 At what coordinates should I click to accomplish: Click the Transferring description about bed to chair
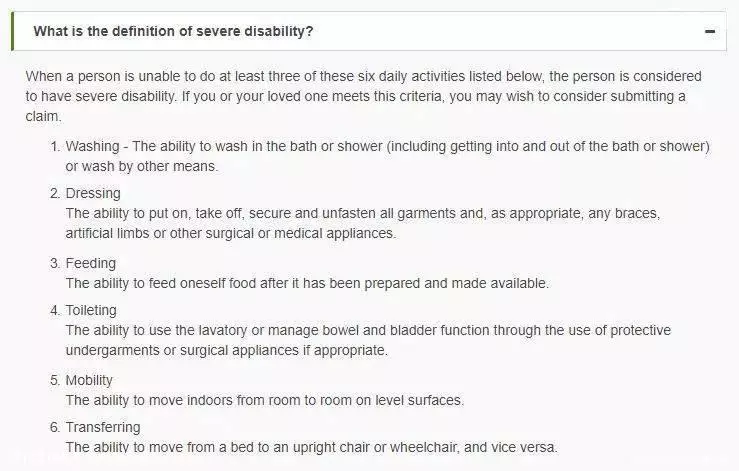coord(312,447)
